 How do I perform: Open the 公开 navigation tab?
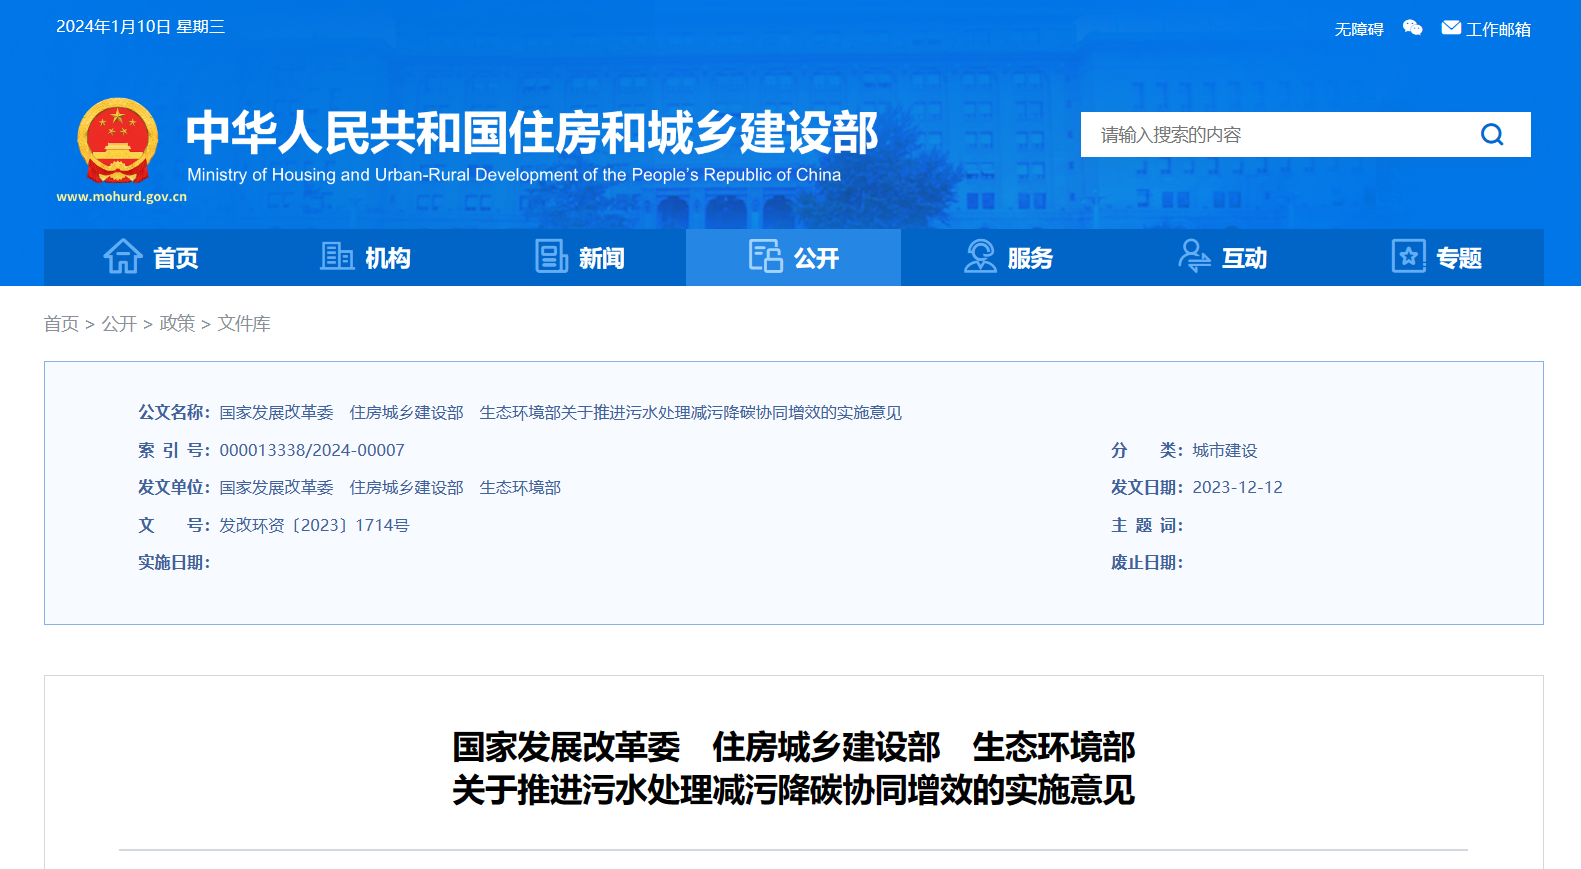(x=815, y=258)
